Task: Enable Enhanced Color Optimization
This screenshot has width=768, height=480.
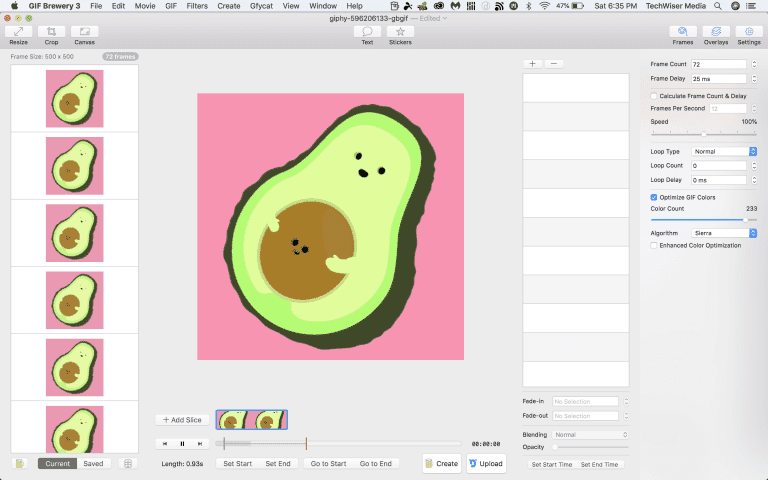Action: point(654,245)
